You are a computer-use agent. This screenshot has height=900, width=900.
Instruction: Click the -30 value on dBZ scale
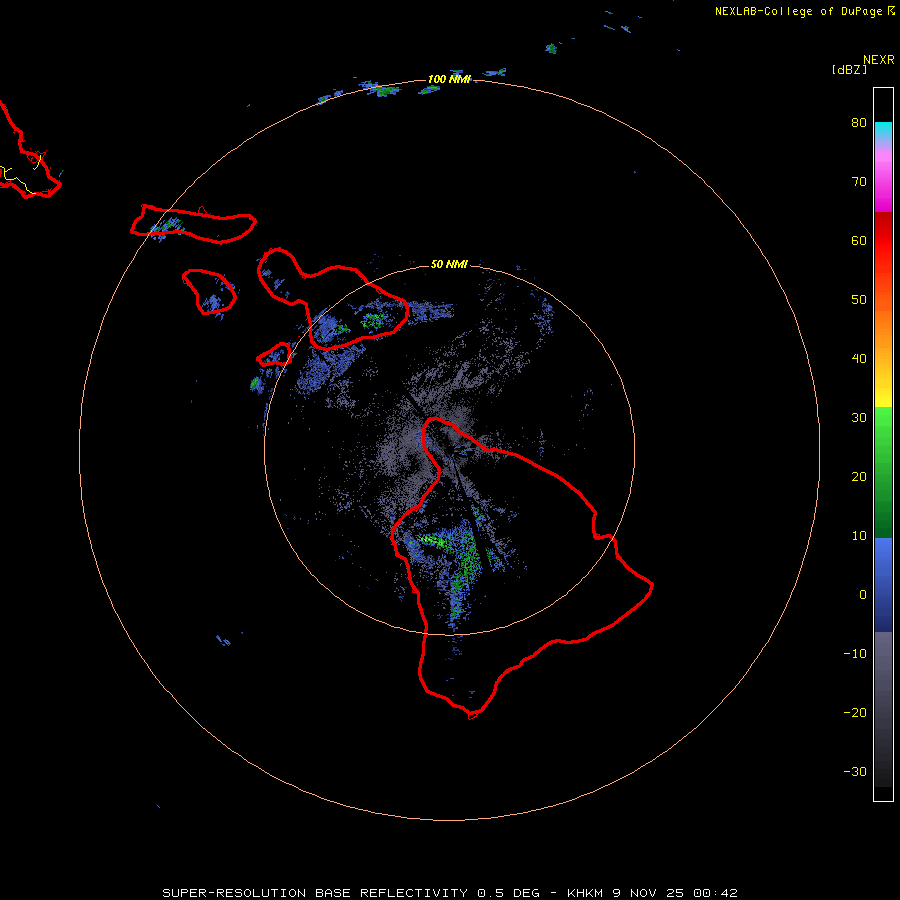[x=855, y=771]
